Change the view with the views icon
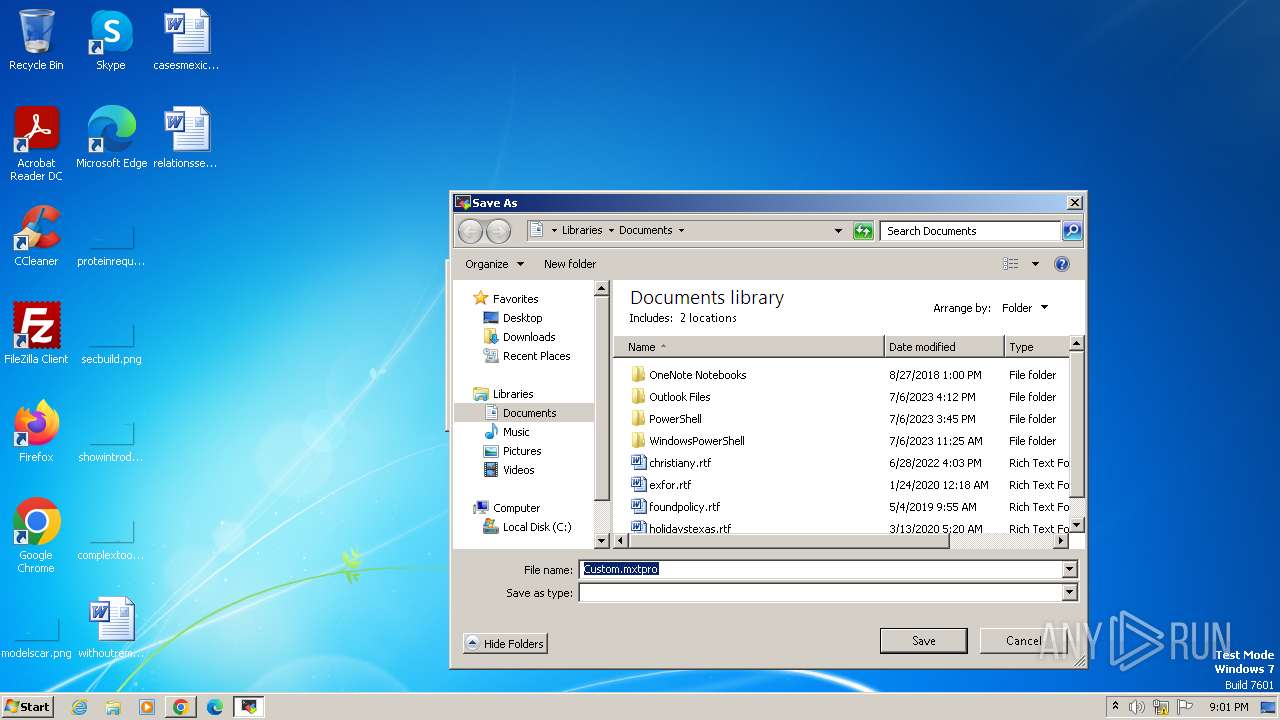1280x720 pixels. [1011, 264]
